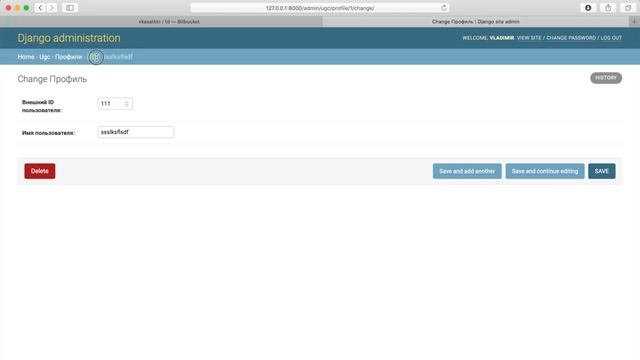Go forward using Safari's forward arrow
Image resolution: width=640 pixels, height=360 pixels.
(51, 8)
